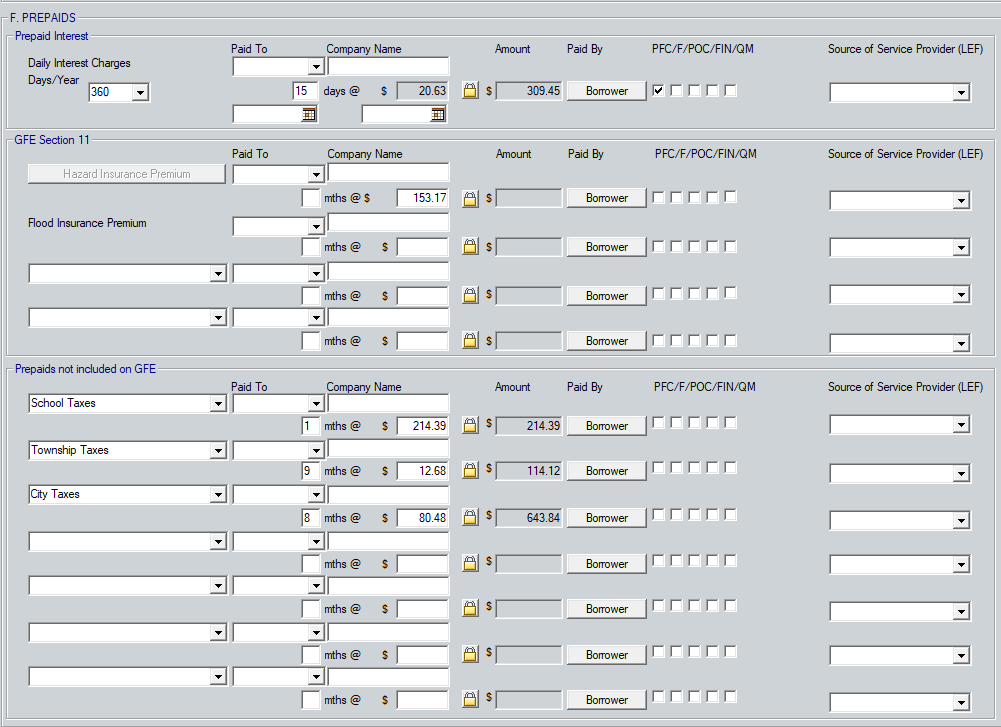This screenshot has width=1001, height=727.
Task: Click the Hazard Insurance Premium button
Action: (126, 174)
